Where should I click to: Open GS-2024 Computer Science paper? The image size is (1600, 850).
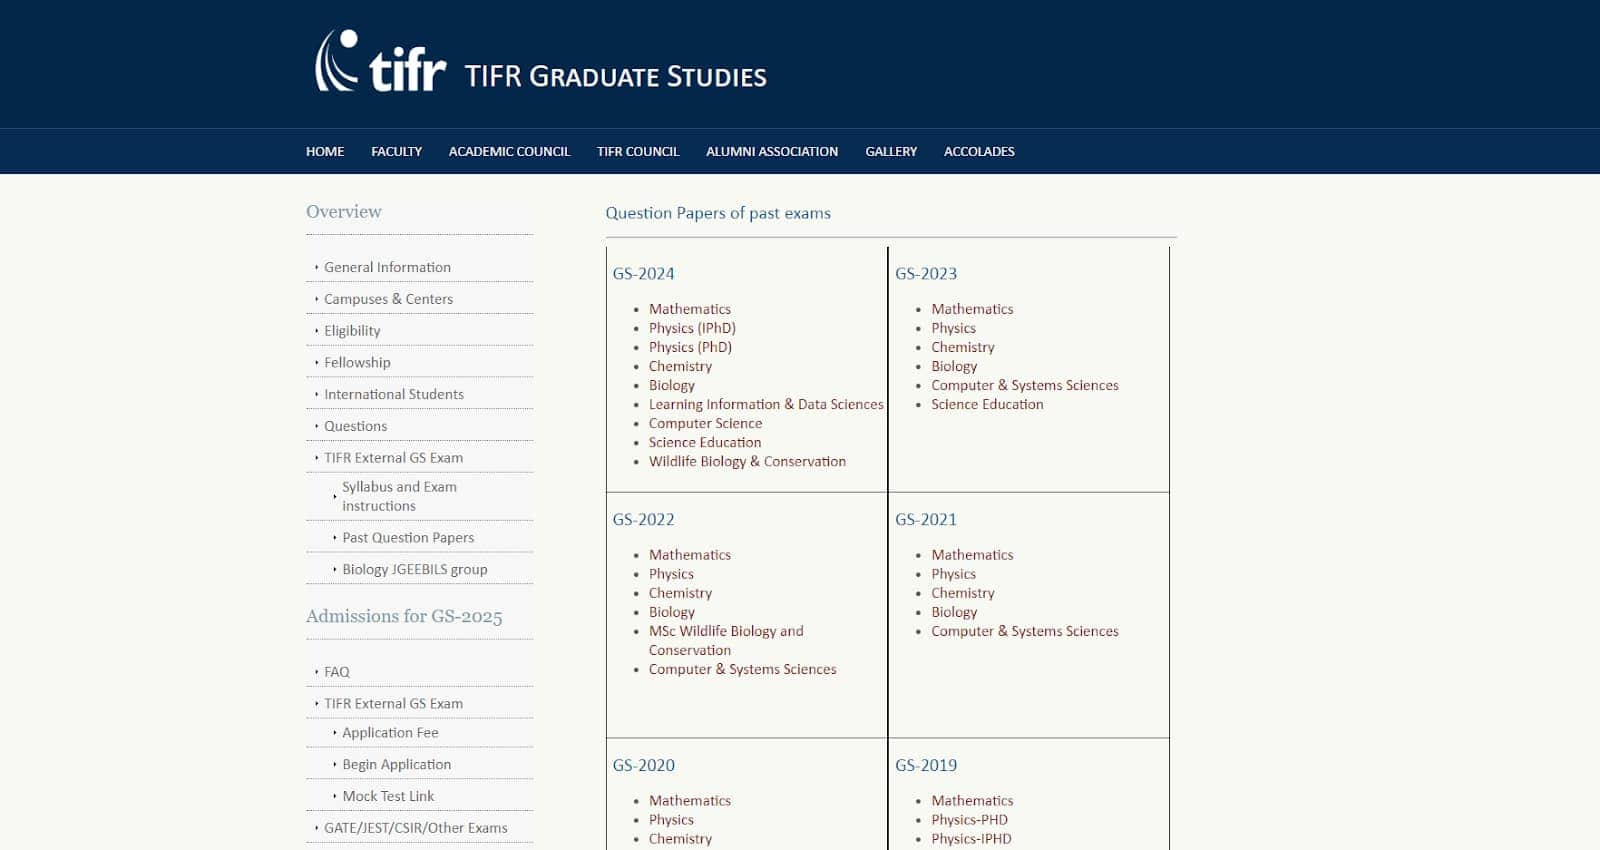click(705, 423)
